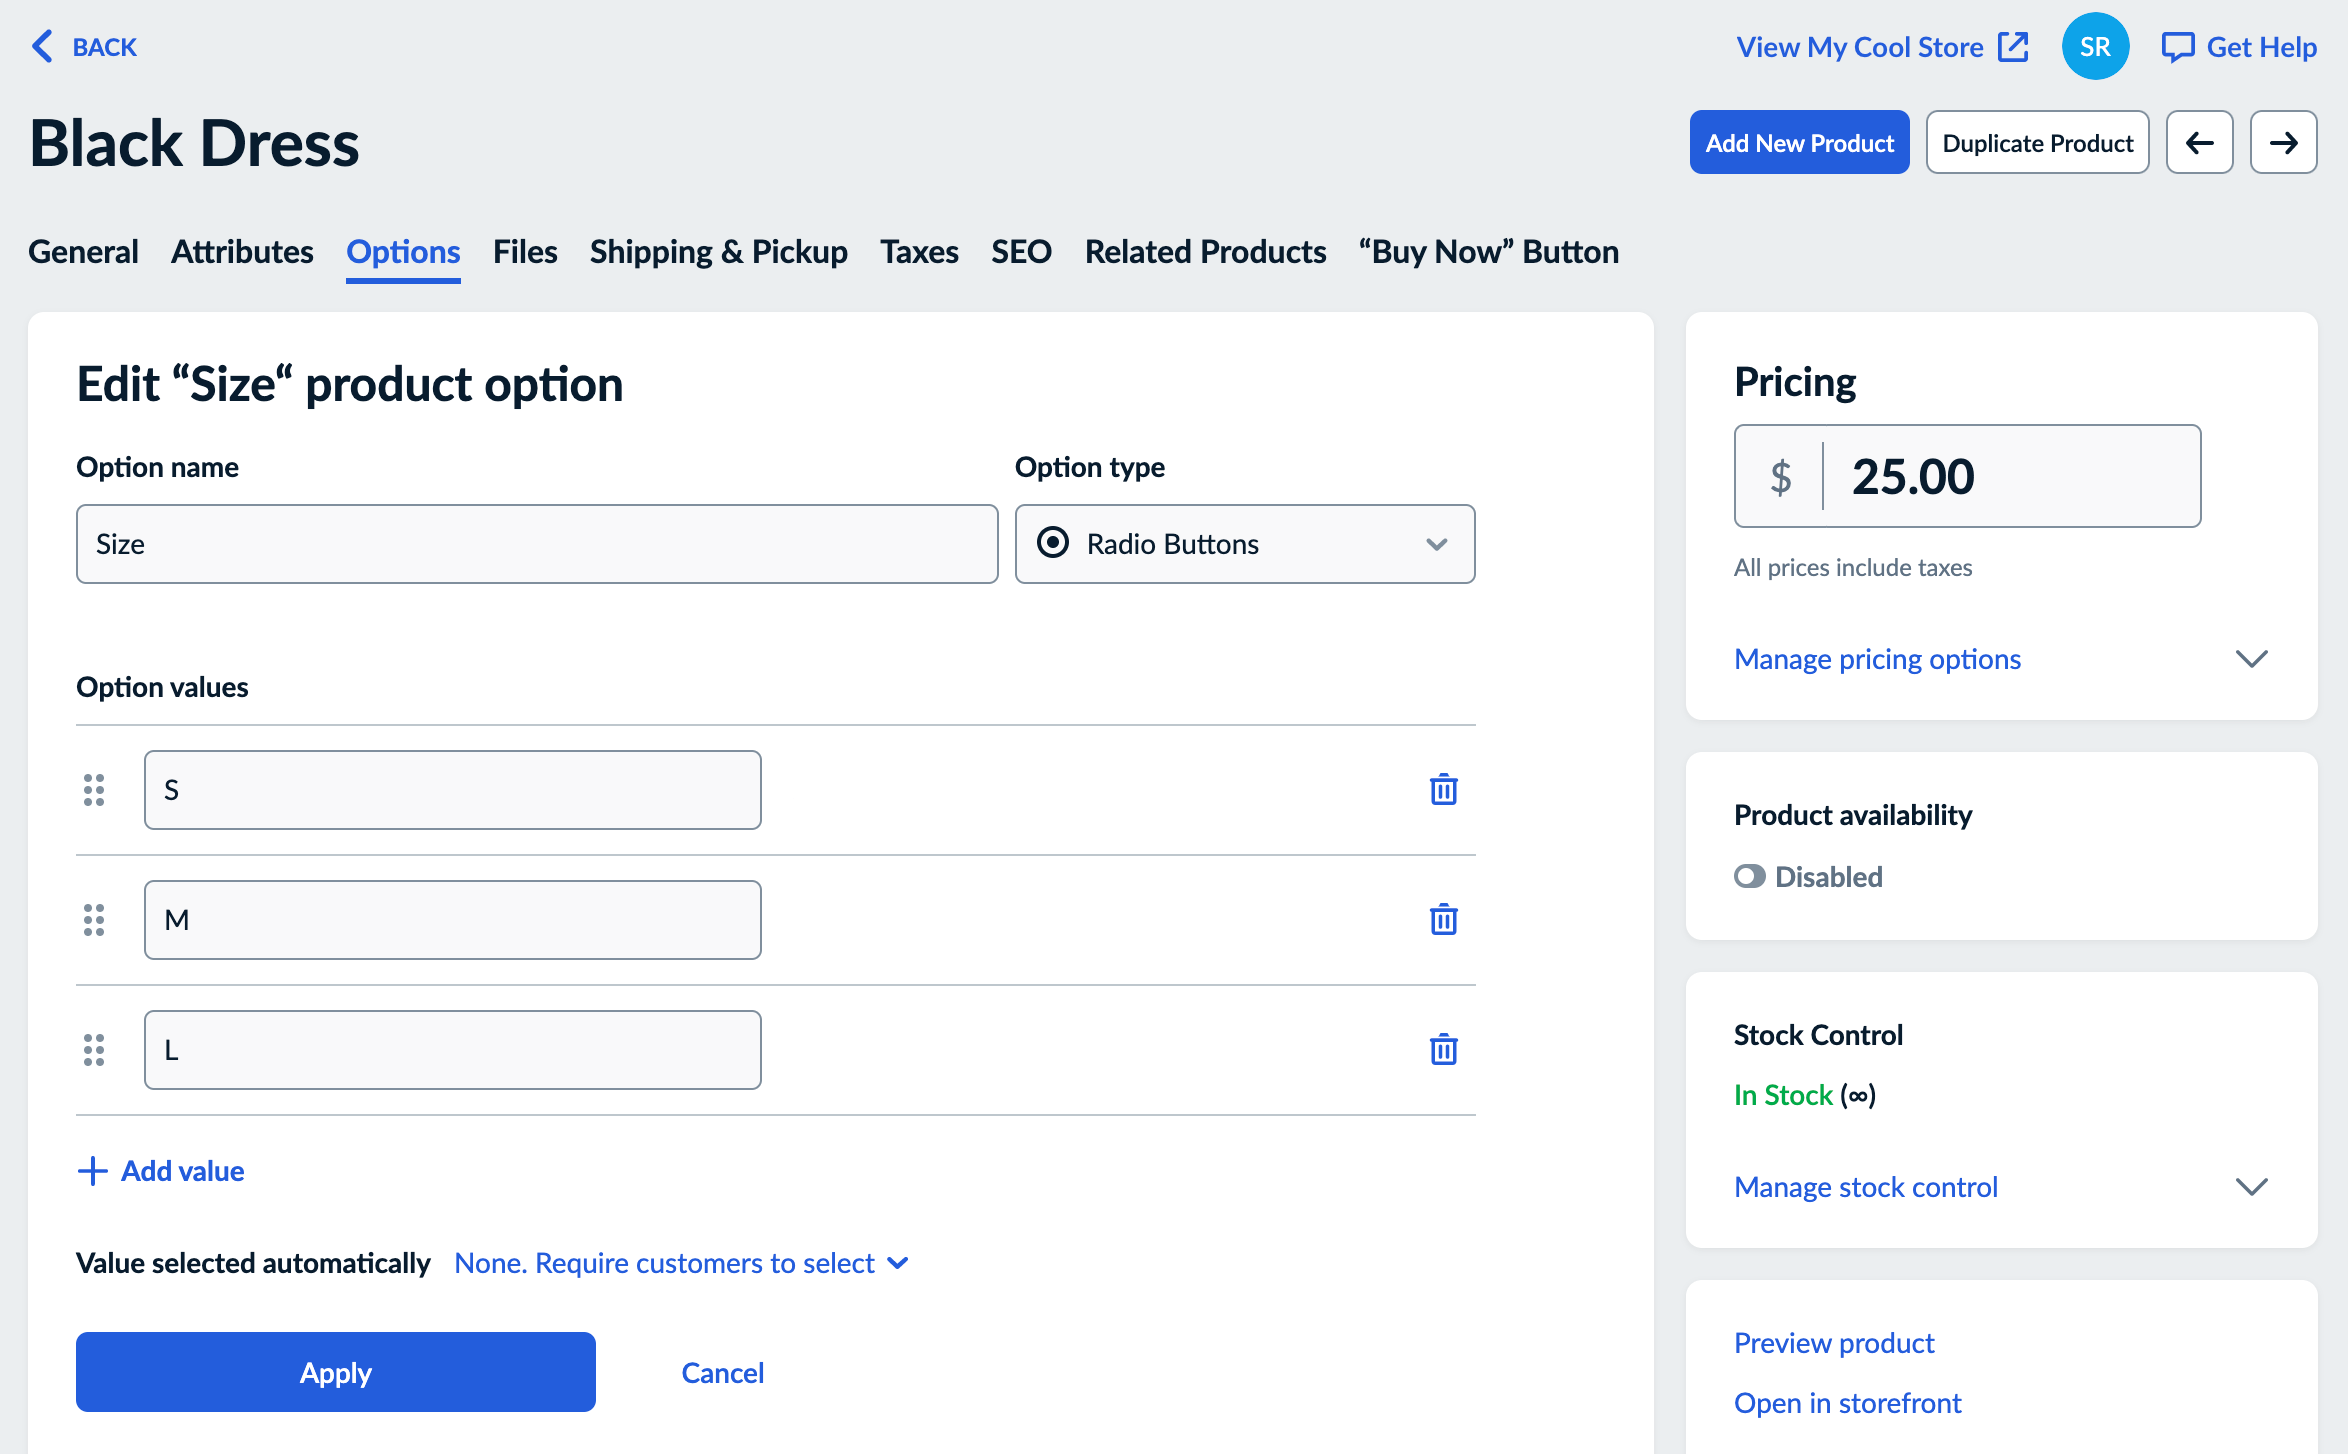2348x1454 pixels.
Task: Grab the drag handle next to "M"
Action: click(95, 919)
